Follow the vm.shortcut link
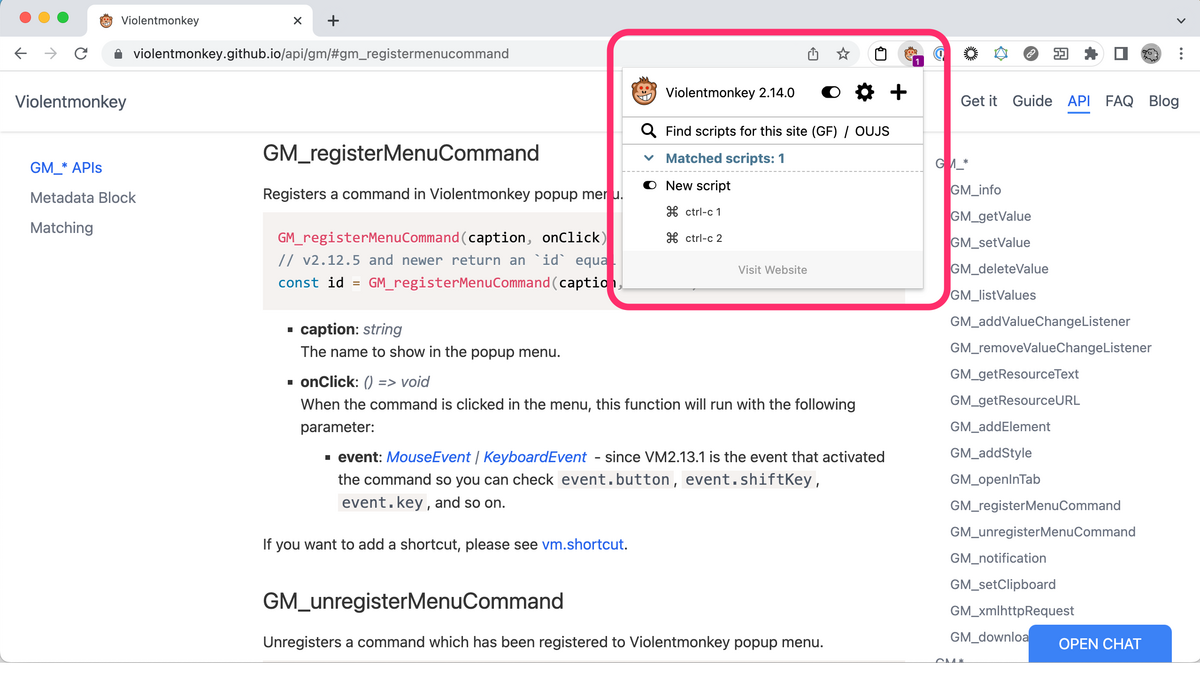Screen dimensions: 1200x682 click(583, 545)
